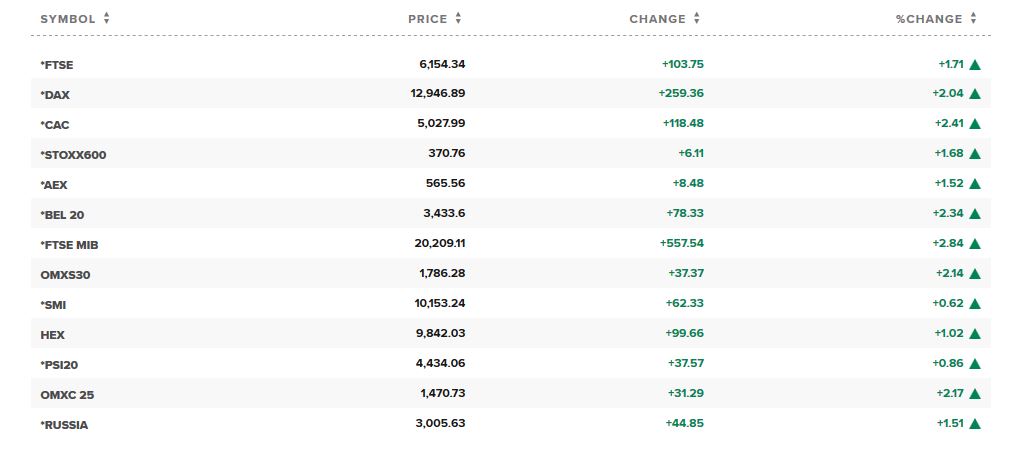
Task: Click the green up triangle in BEL 20 row
Action: coord(975,213)
